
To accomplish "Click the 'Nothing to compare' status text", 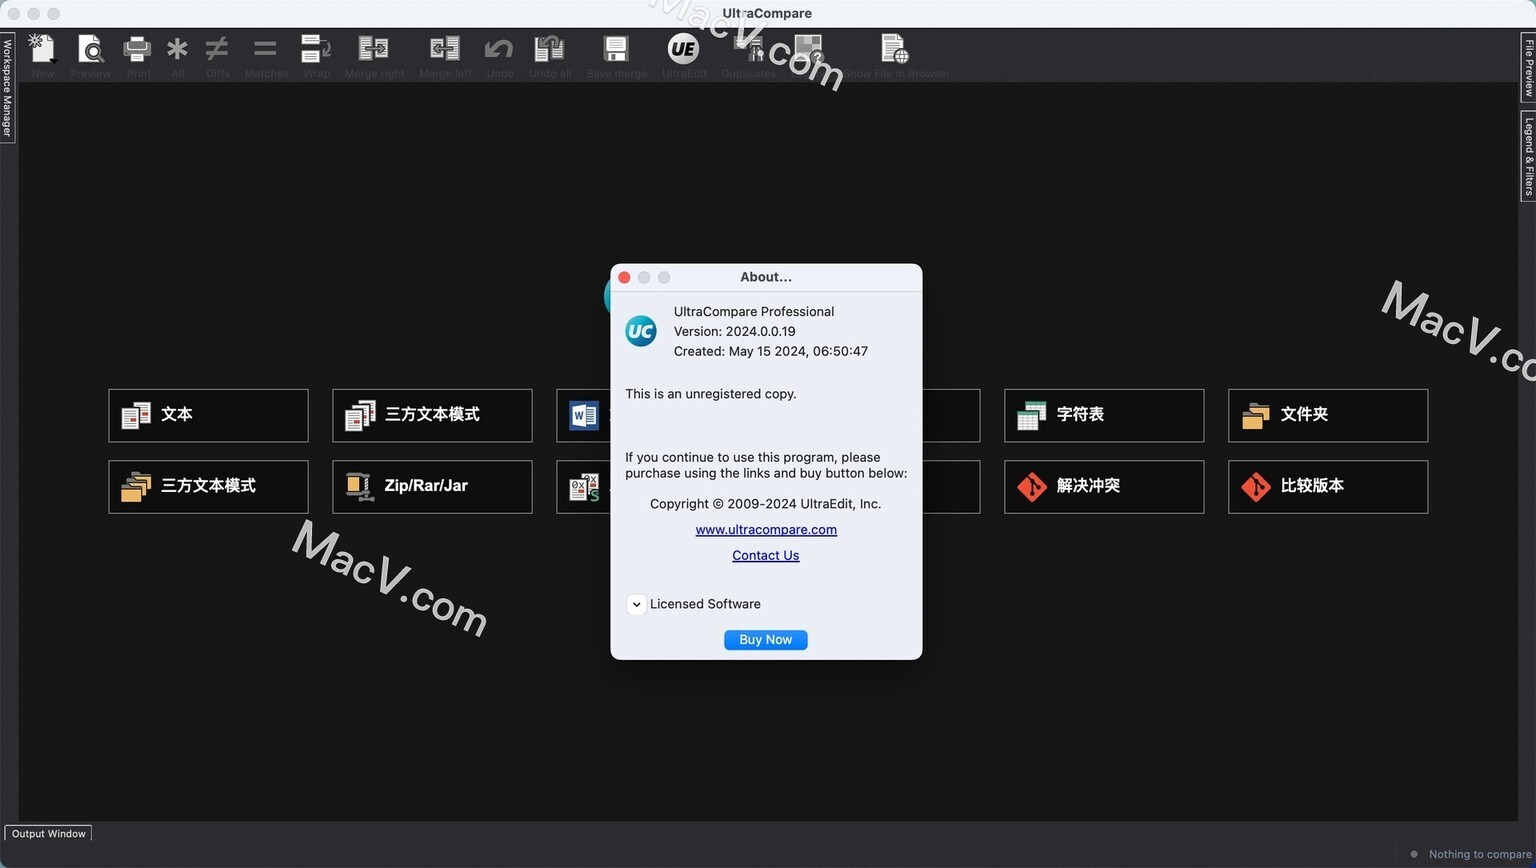I will (x=1480, y=854).
